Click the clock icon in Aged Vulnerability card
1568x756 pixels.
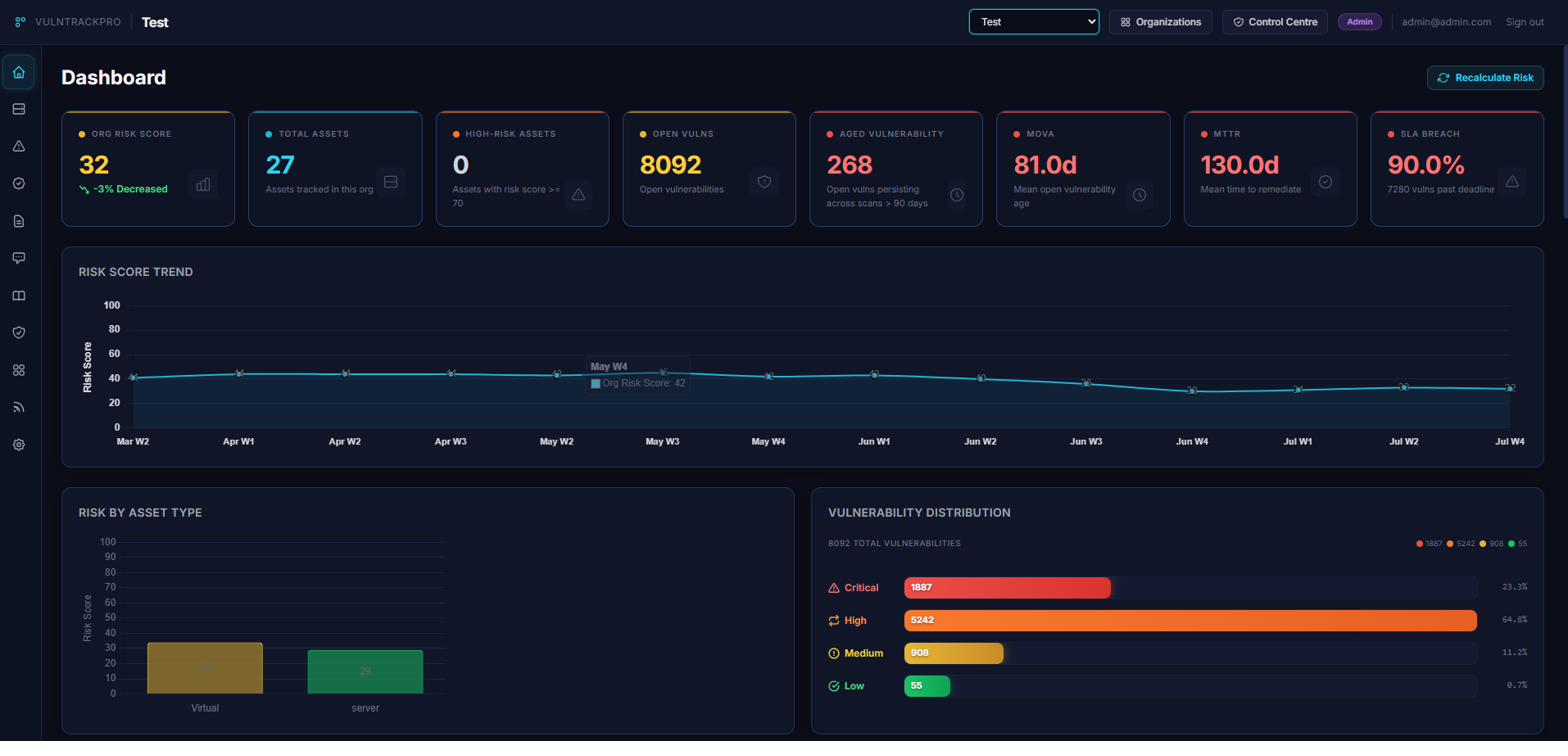click(957, 194)
